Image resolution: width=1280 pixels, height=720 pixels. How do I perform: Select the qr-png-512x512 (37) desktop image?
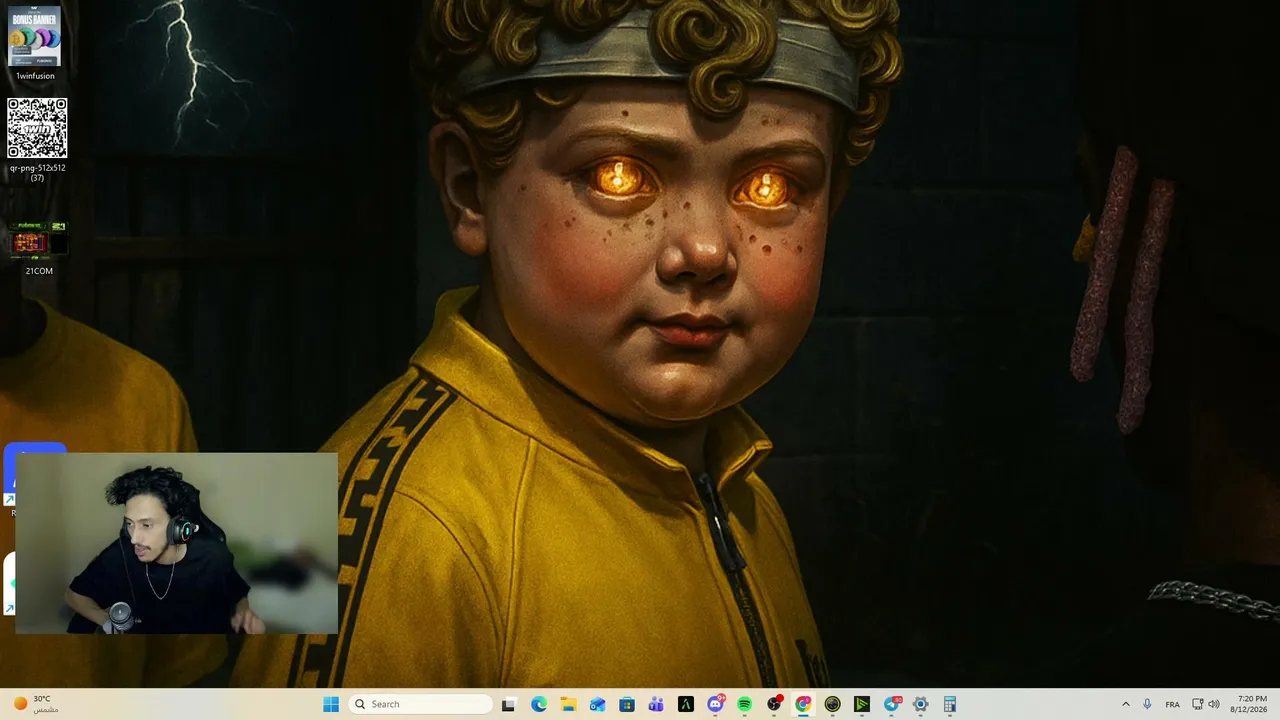37,139
